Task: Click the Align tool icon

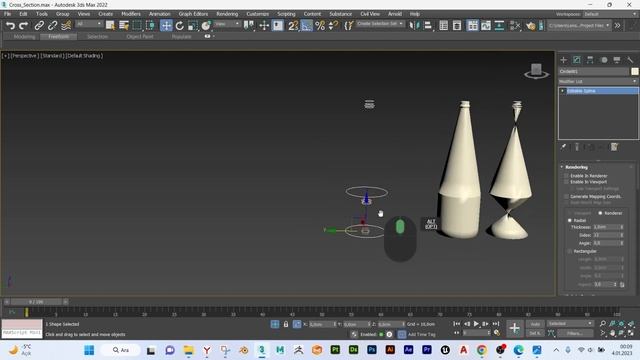Action: click(428, 26)
